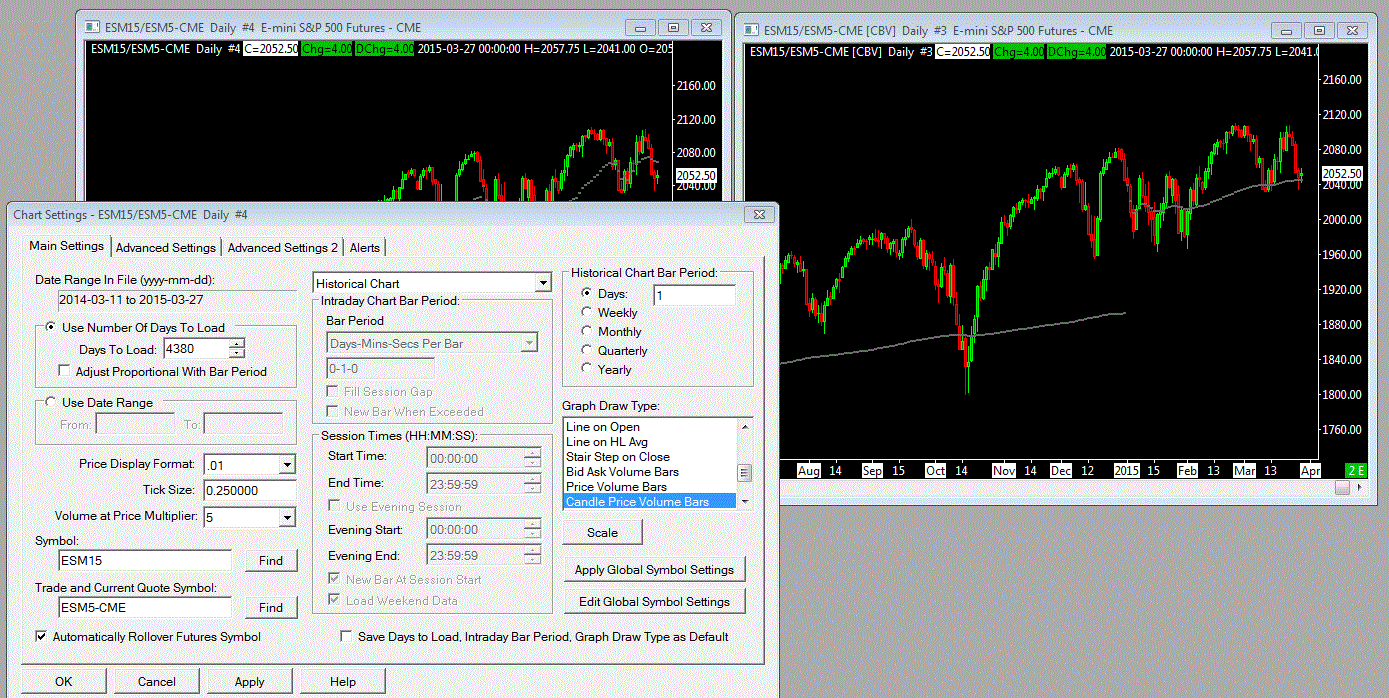Image resolution: width=1389 pixels, height=698 pixels.
Task: Choose the Quarterly bar period
Action: pyautogui.click(x=614, y=351)
